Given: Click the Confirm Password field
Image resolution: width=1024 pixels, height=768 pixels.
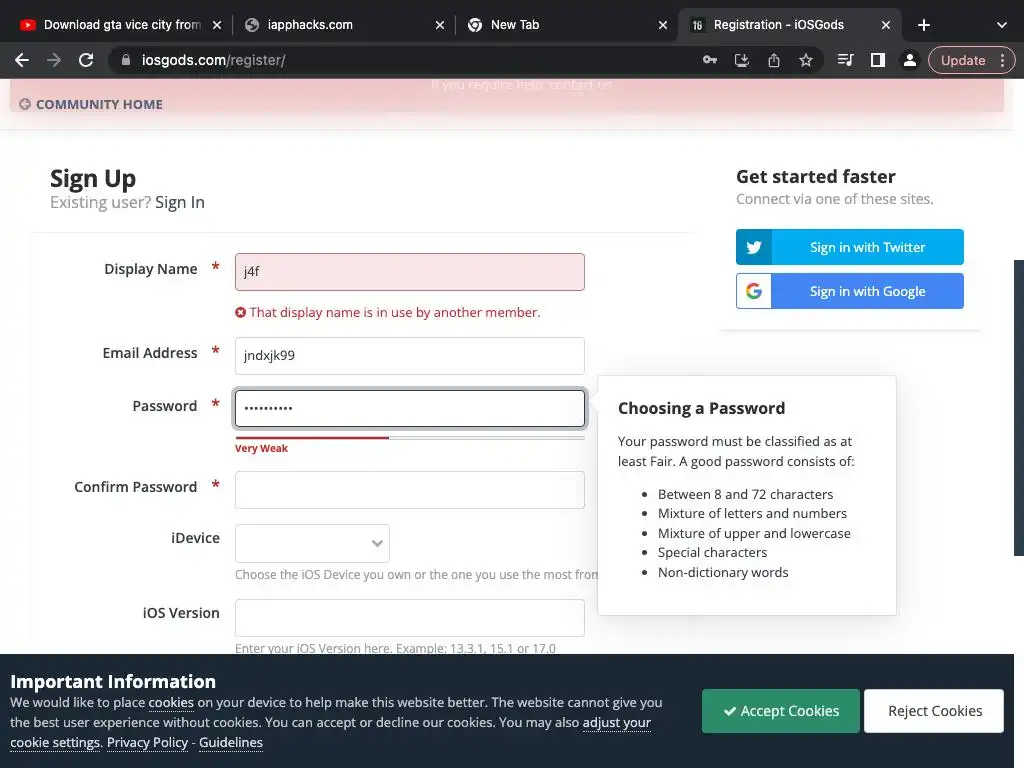Looking at the screenshot, I should pos(409,490).
